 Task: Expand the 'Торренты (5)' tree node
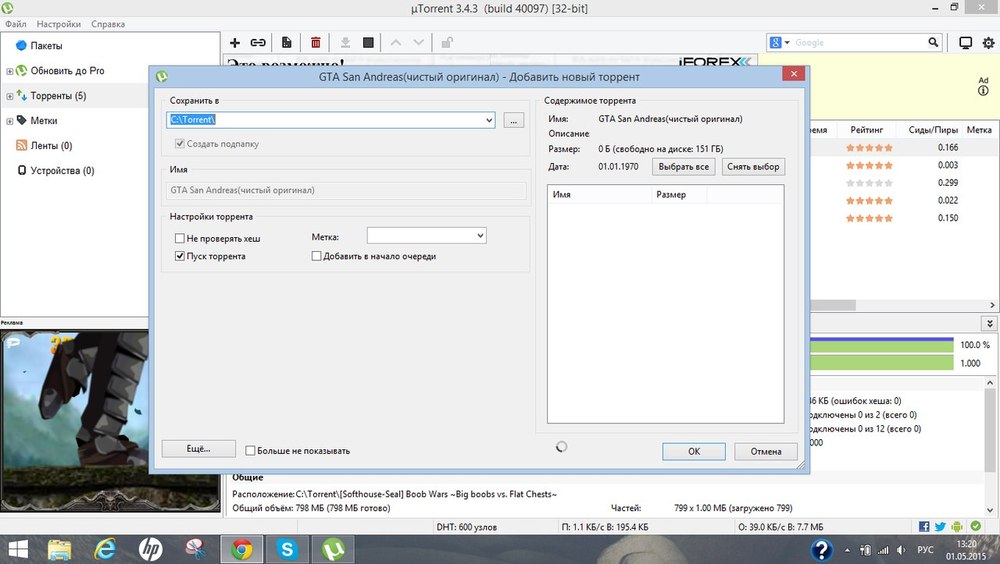coord(10,96)
